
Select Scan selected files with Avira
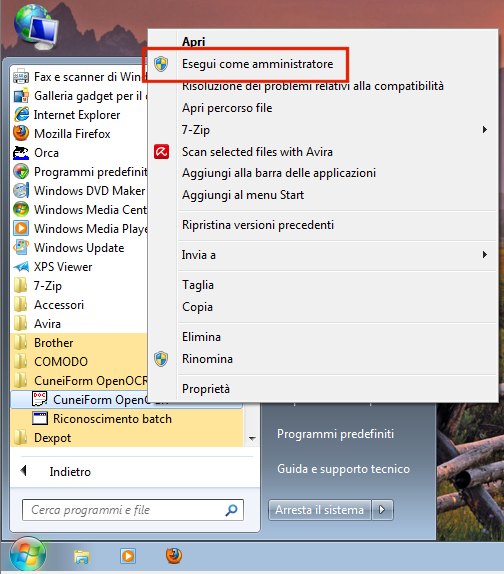coord(257,152)
